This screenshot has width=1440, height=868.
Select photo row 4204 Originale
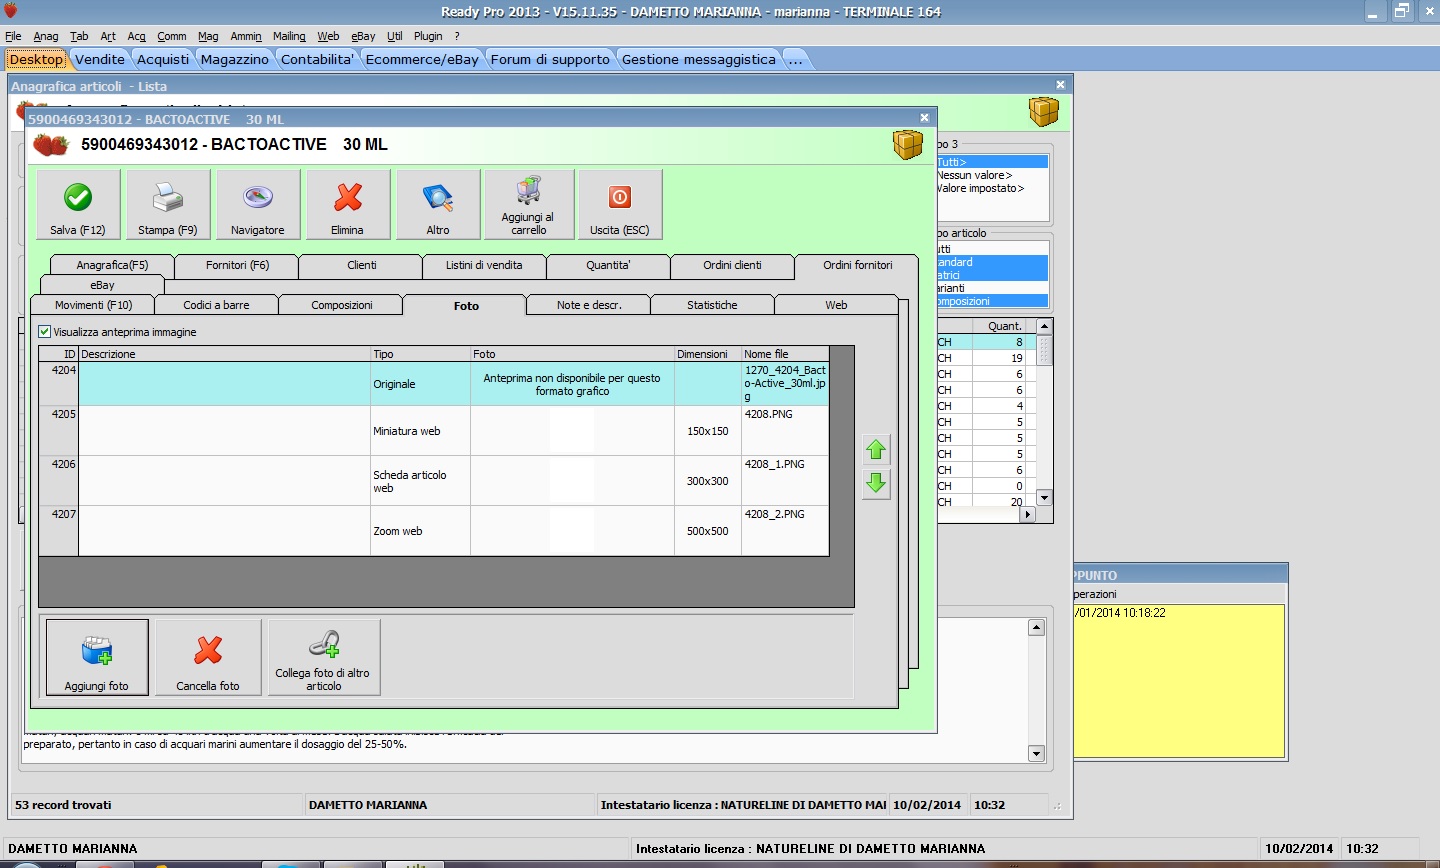coord(434,384)
